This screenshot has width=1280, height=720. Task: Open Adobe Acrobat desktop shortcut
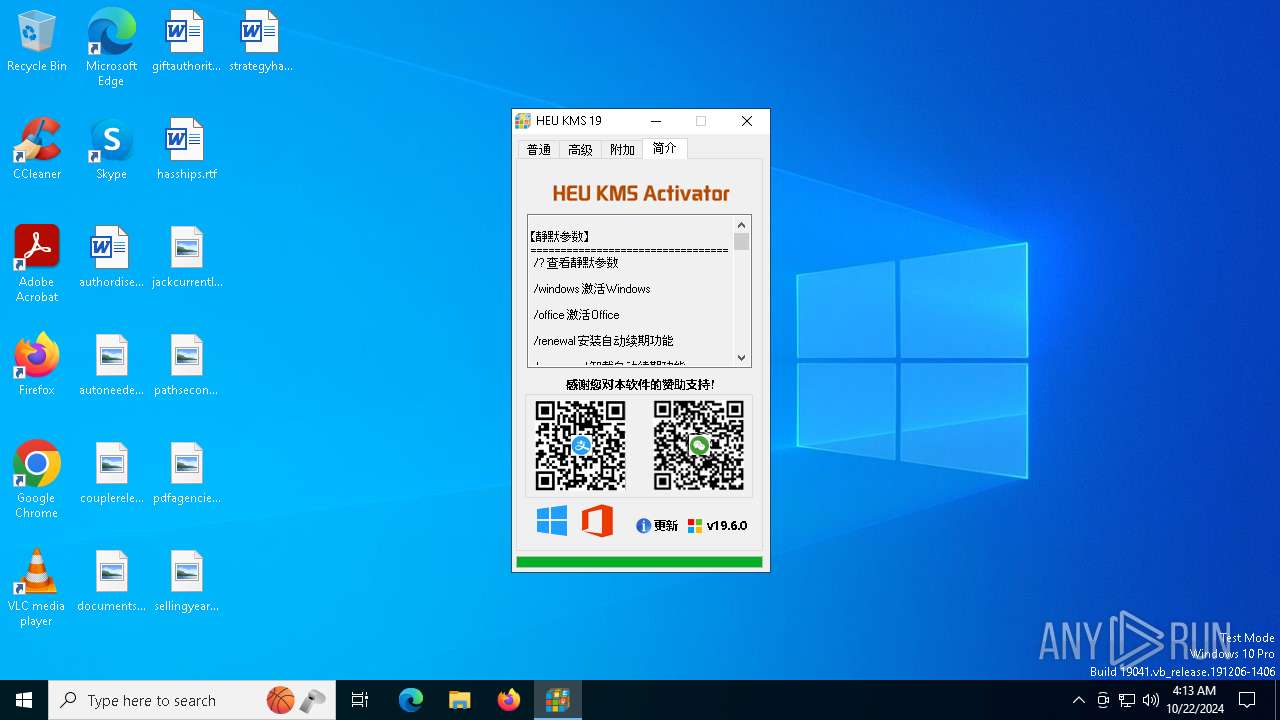(37, 264)
